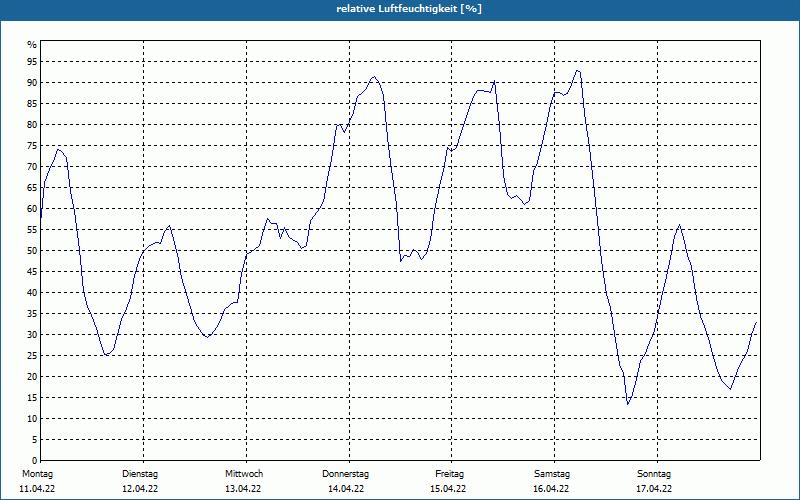The height and width of the screenshot is (500, 800).
Task: Click the 'Samstag' day label
Action: (x=552, y=474)
